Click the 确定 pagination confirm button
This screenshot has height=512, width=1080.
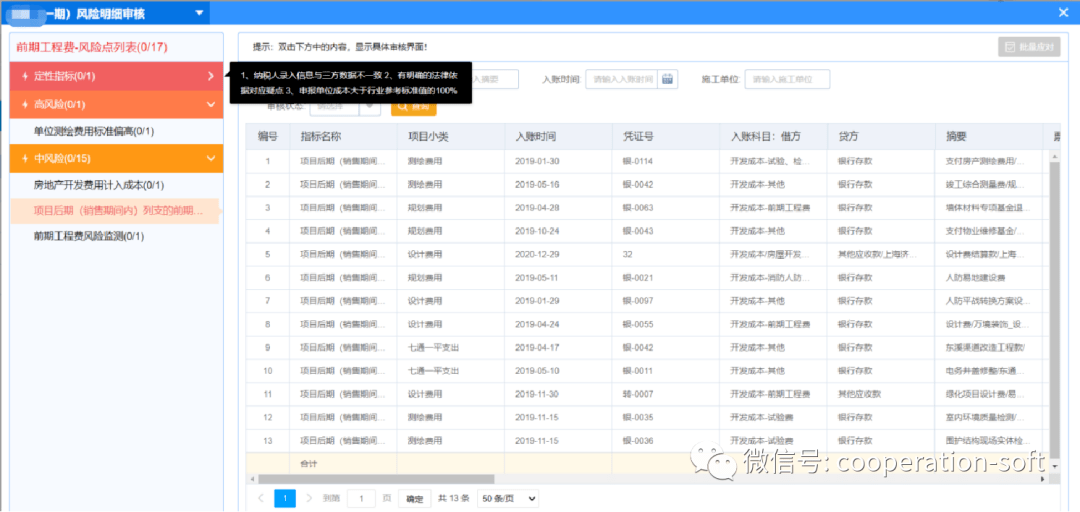point(415,499)
